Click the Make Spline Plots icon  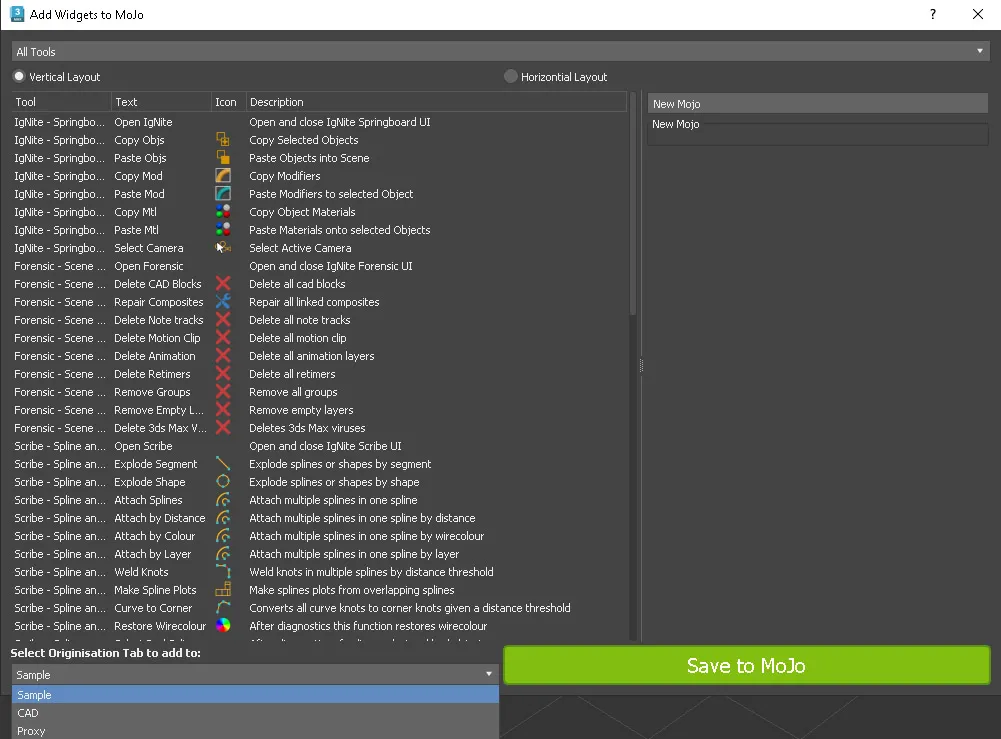(x=223, y=590)
